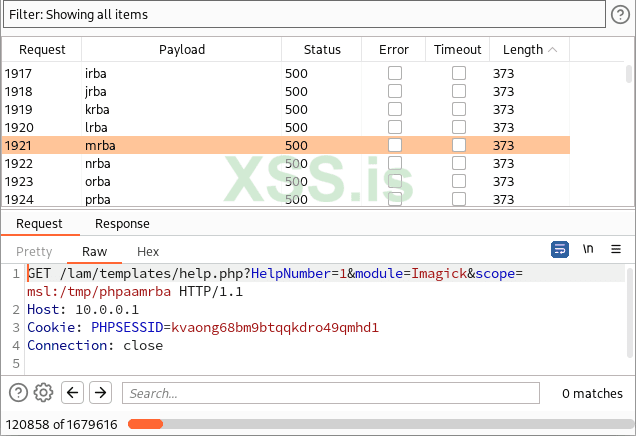The width and height of the screenshot is (636, 436).
Task: Select the orba payload row
Action: coord(286,181)
